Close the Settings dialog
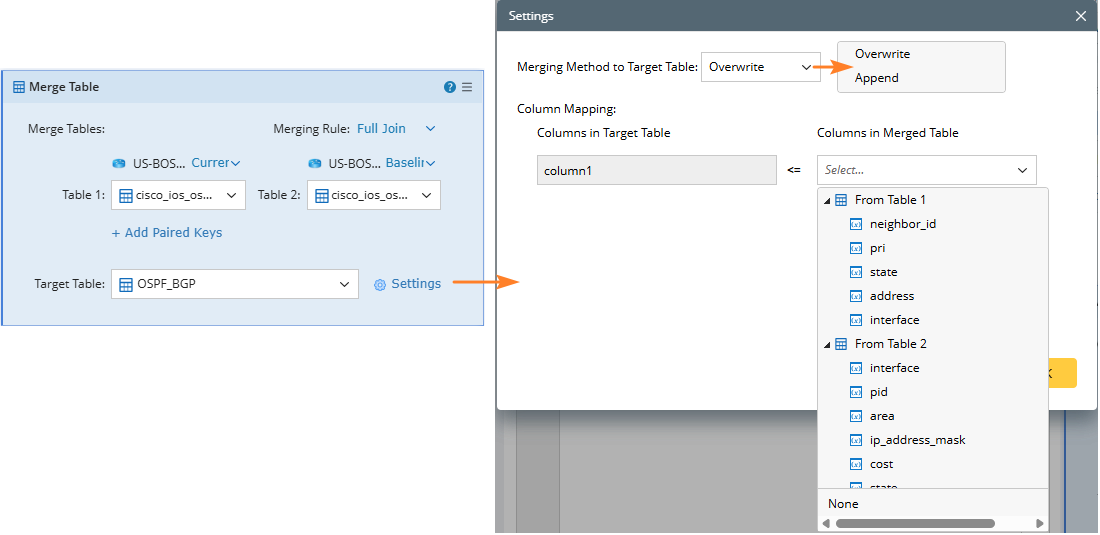This screenshot has height=535, width=1100. (1080, 16)
